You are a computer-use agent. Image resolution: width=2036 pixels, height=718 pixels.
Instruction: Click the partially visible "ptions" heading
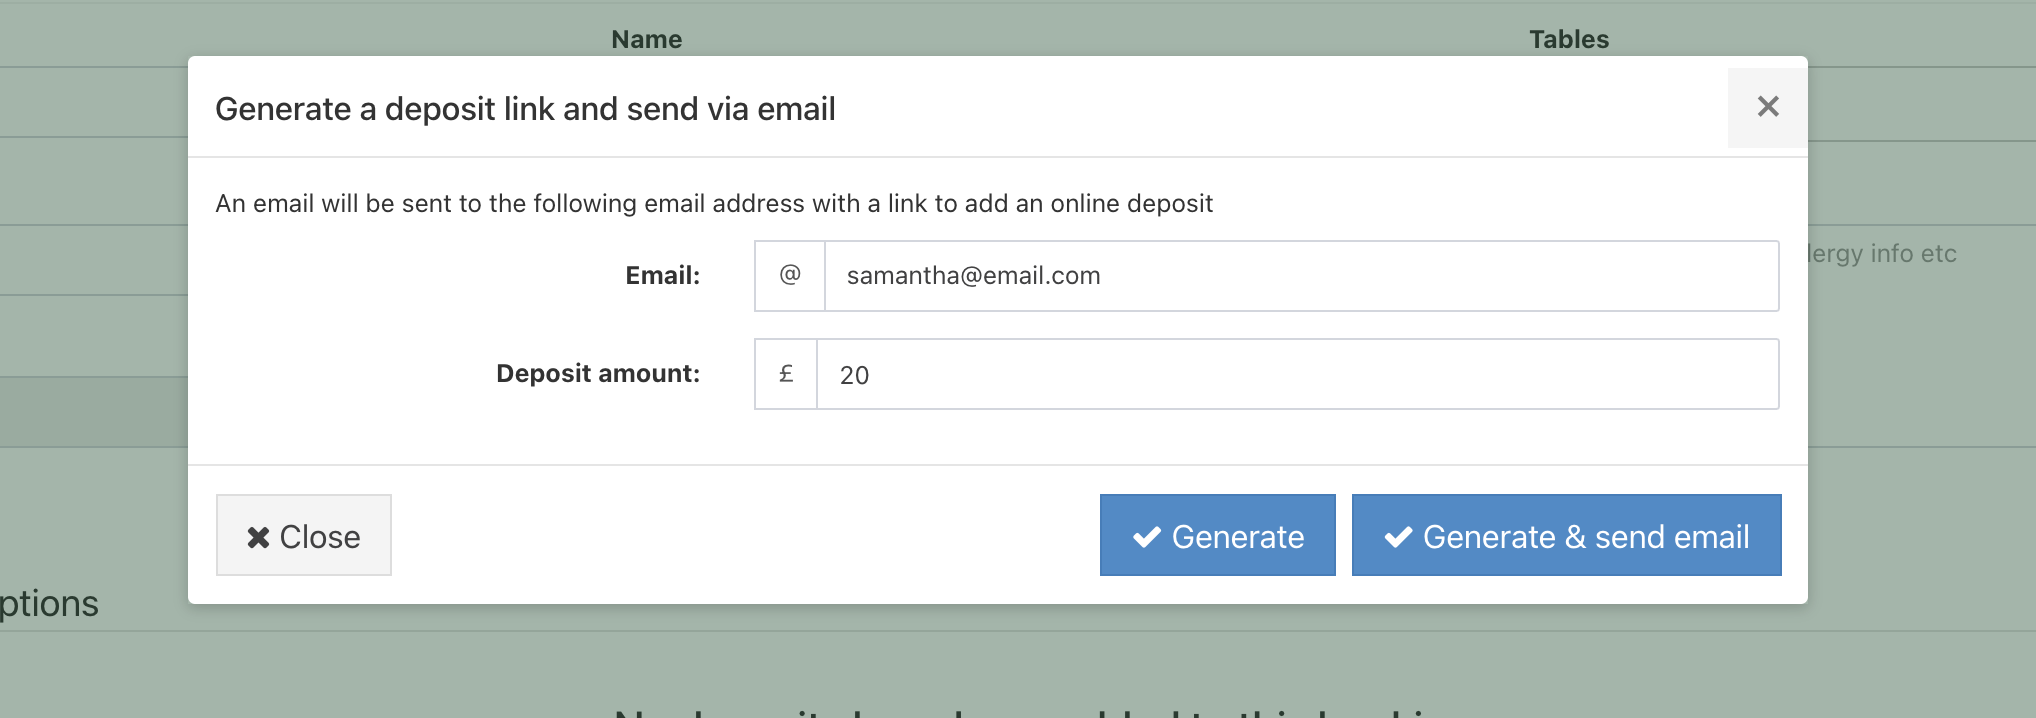49,604
